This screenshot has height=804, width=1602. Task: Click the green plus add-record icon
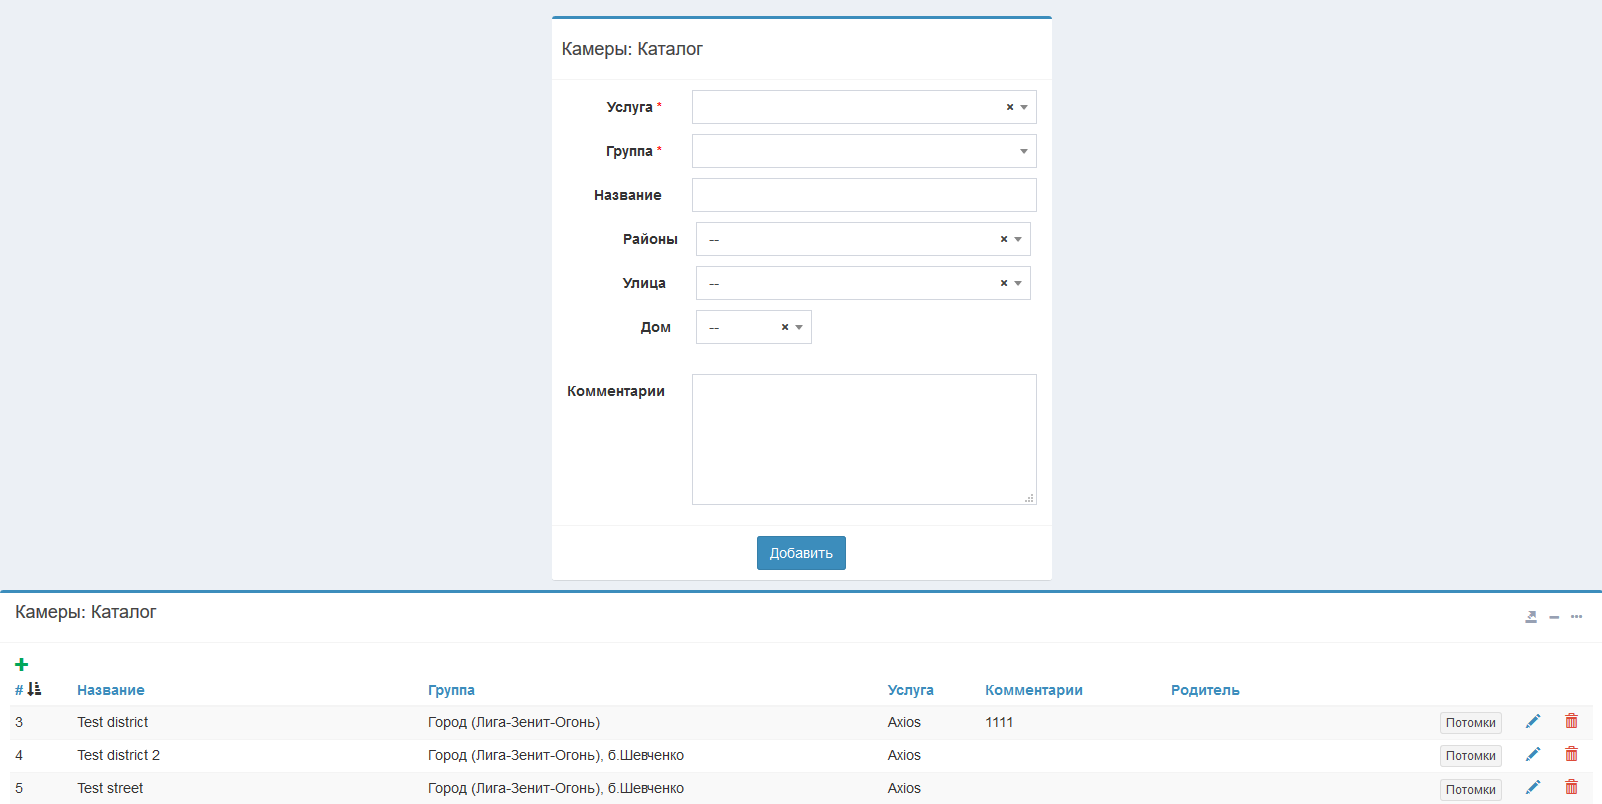click(x=22, y=665)
